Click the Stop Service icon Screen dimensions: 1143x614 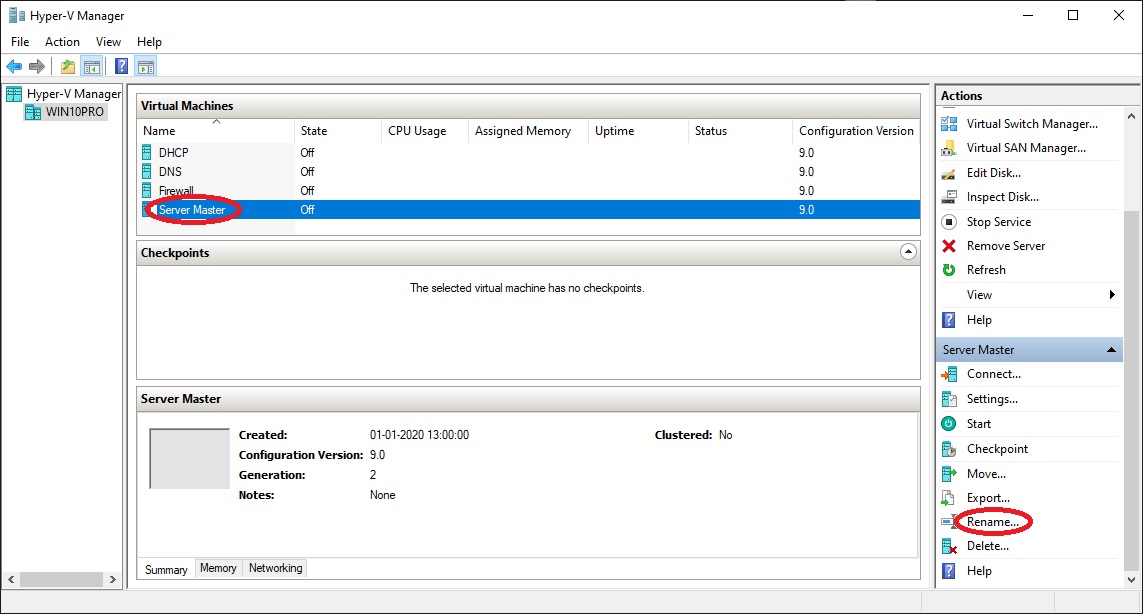pos(948,222)
